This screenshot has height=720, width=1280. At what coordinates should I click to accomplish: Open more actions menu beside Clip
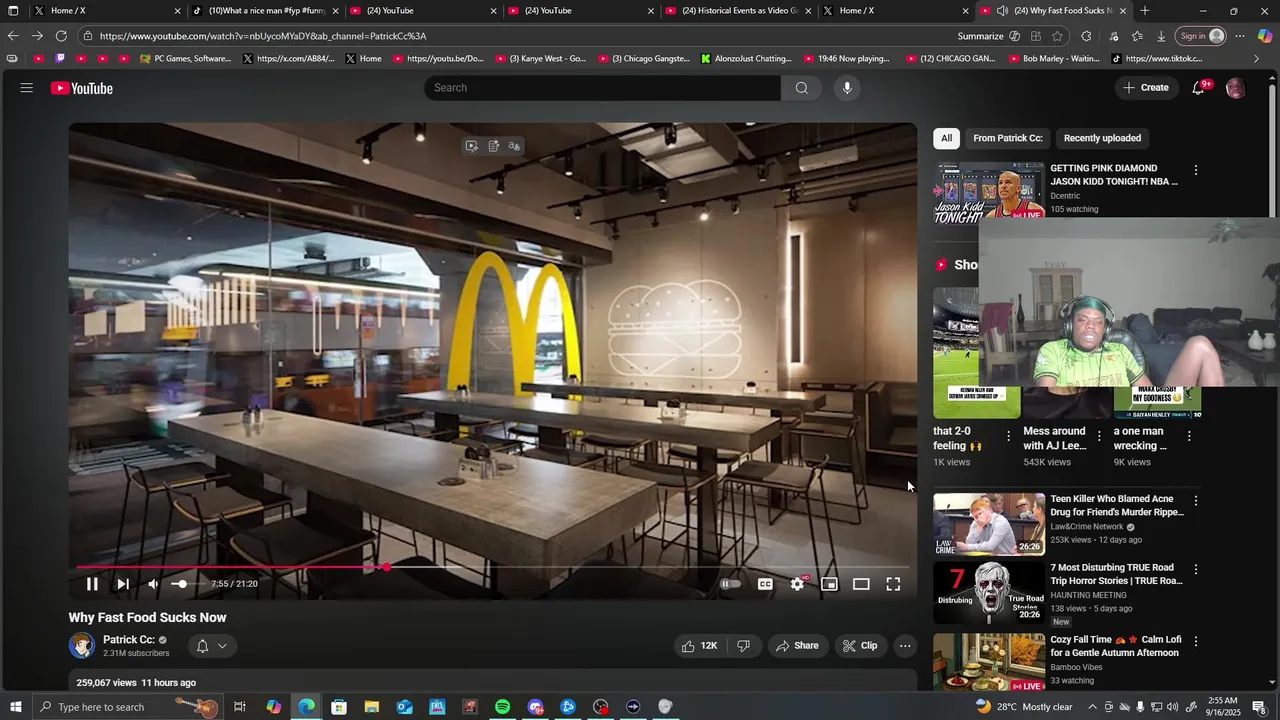point(905,646)
